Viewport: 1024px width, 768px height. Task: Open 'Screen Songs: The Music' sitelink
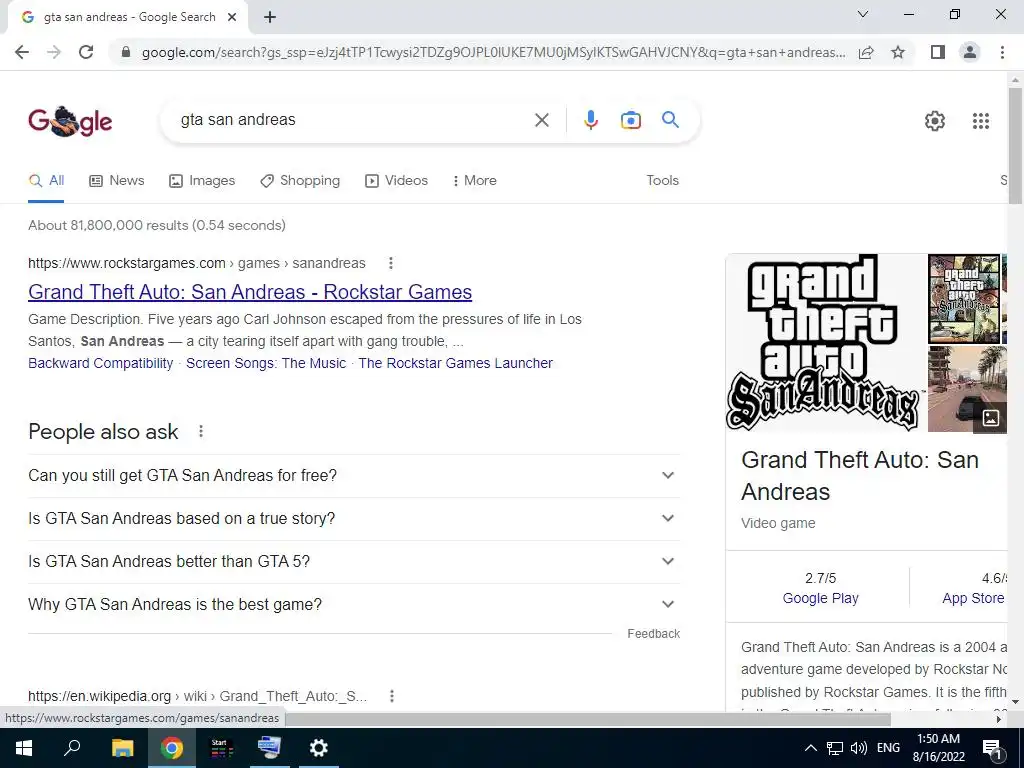click(266, 363)
